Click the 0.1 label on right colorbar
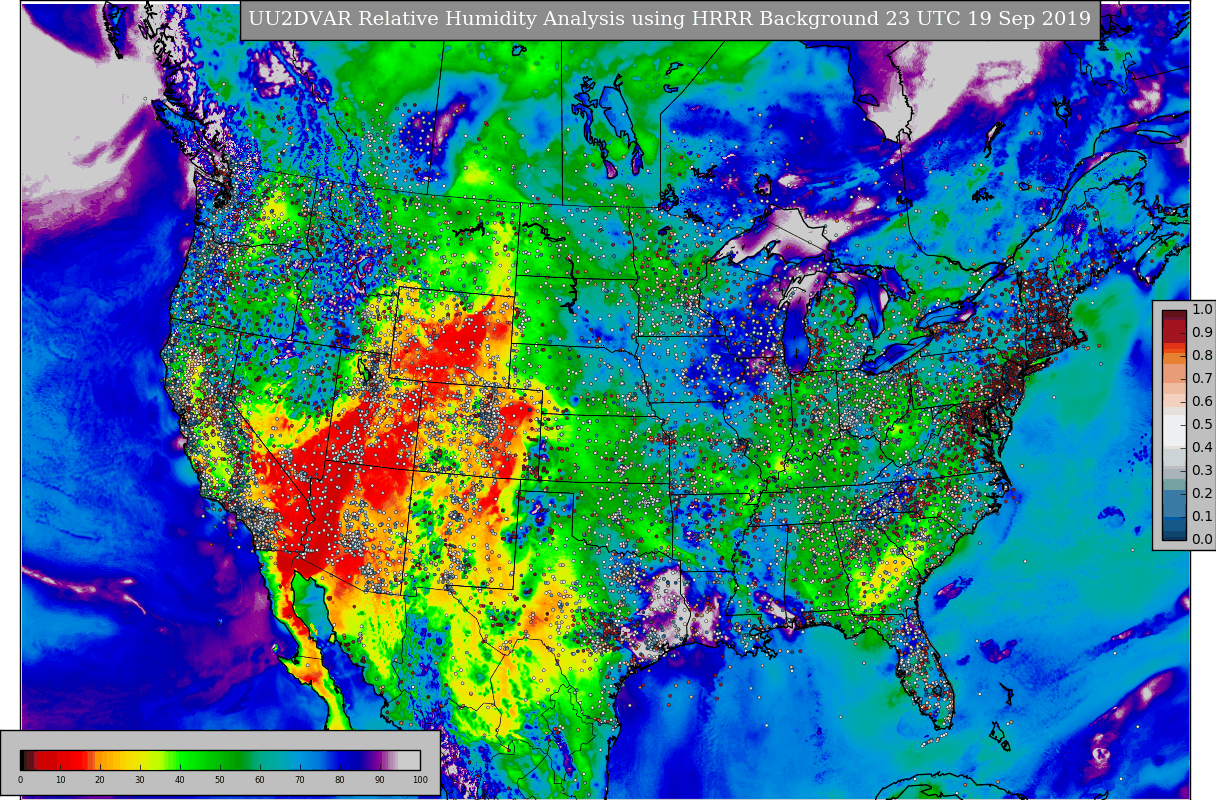 point(1202,517)
